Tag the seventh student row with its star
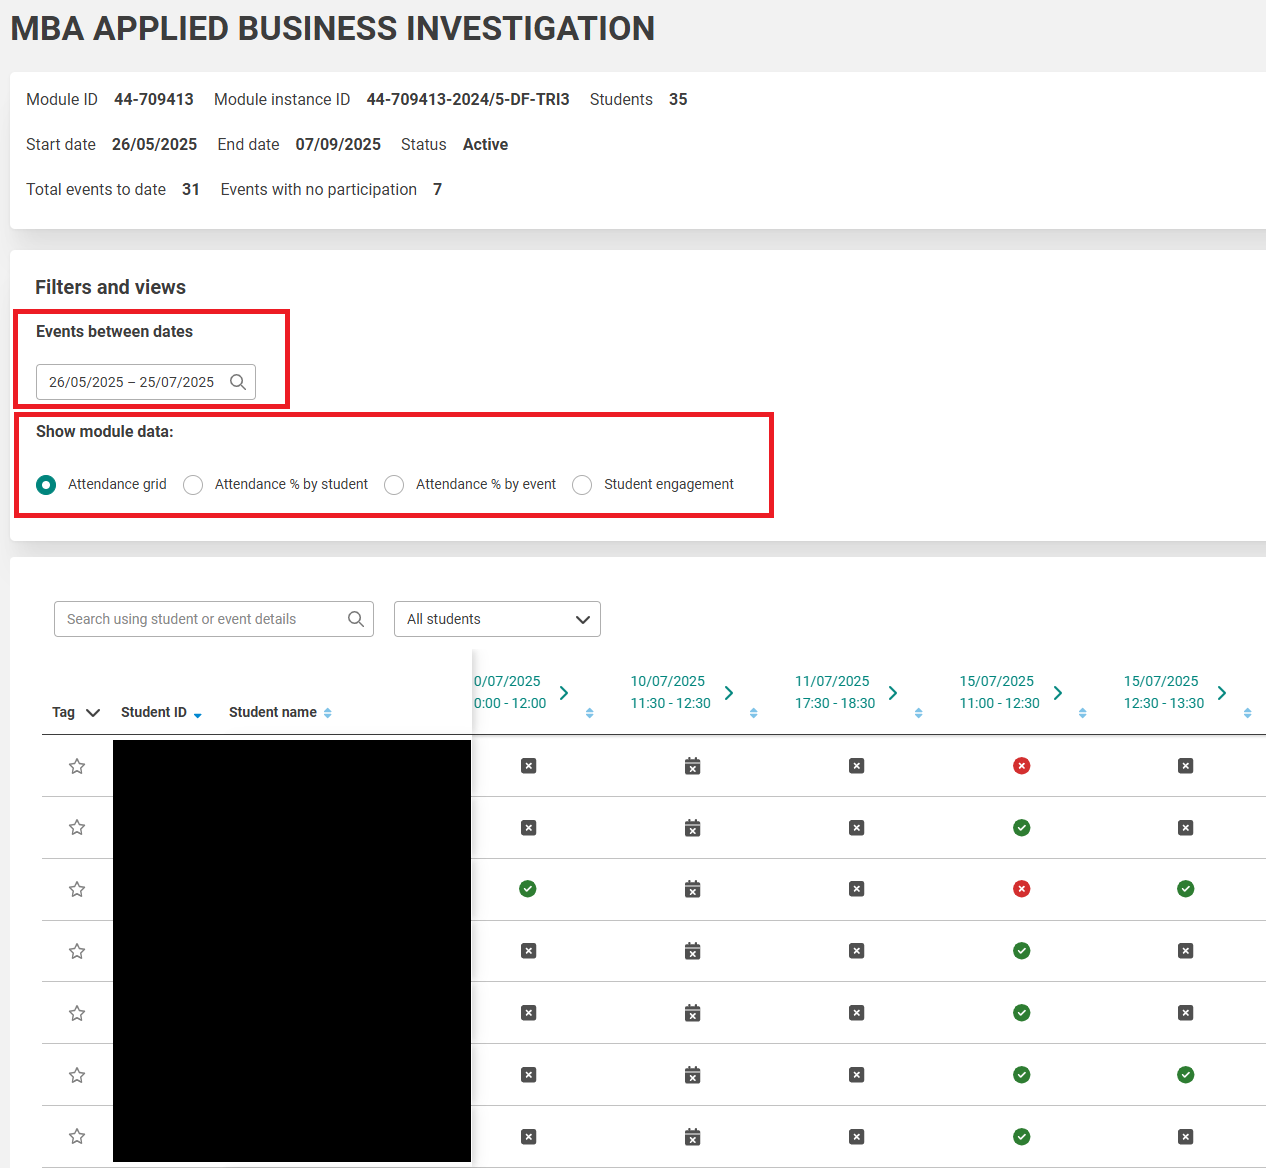1266x1168 pixels. coord(77,1137)
